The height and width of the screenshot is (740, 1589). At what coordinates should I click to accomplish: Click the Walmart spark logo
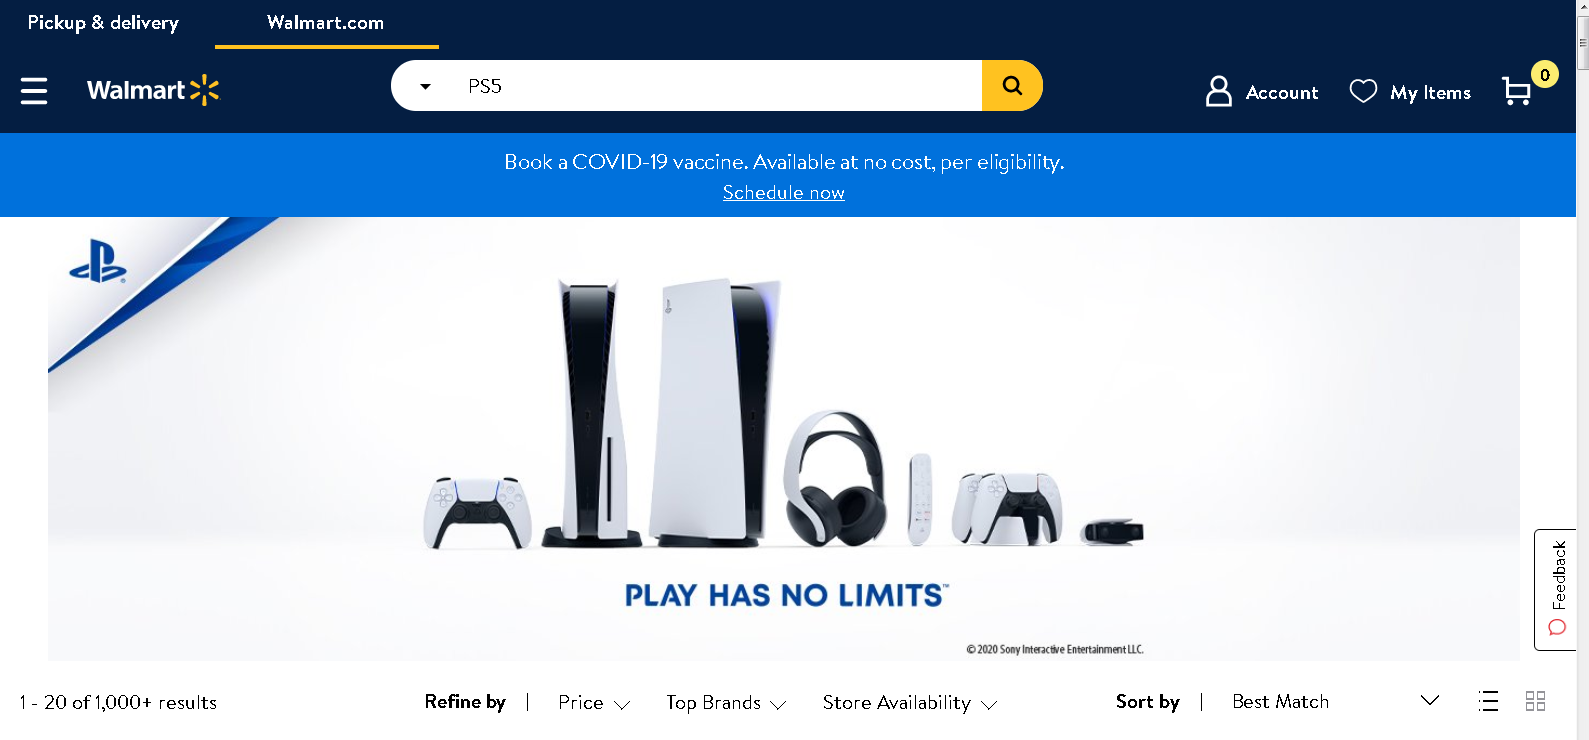point(204,90)
